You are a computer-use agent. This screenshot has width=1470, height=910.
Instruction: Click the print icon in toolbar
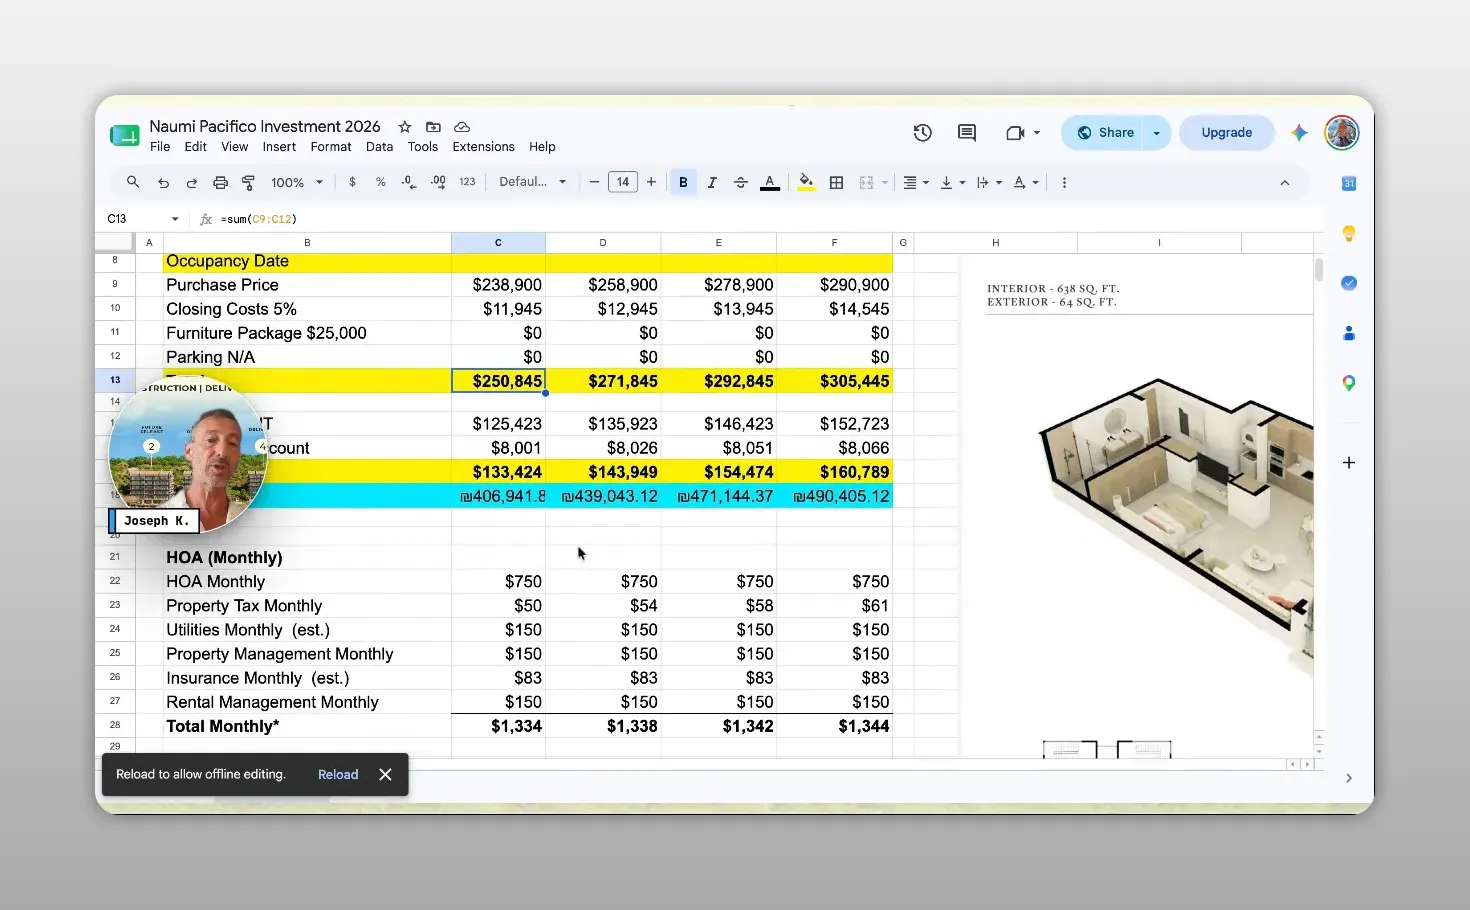tap(220, 182)
